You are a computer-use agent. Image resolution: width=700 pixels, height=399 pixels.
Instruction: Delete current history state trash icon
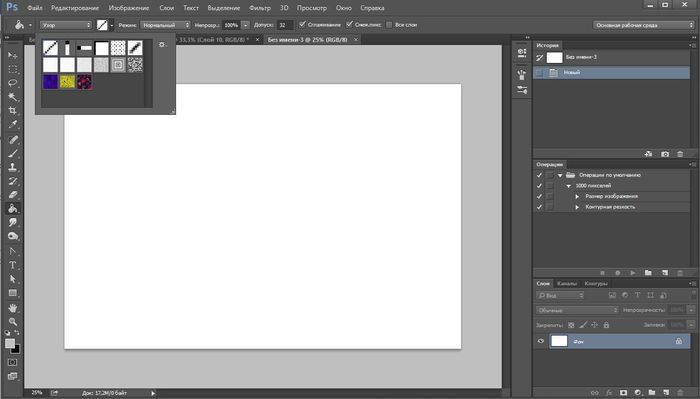coord(680,154)
